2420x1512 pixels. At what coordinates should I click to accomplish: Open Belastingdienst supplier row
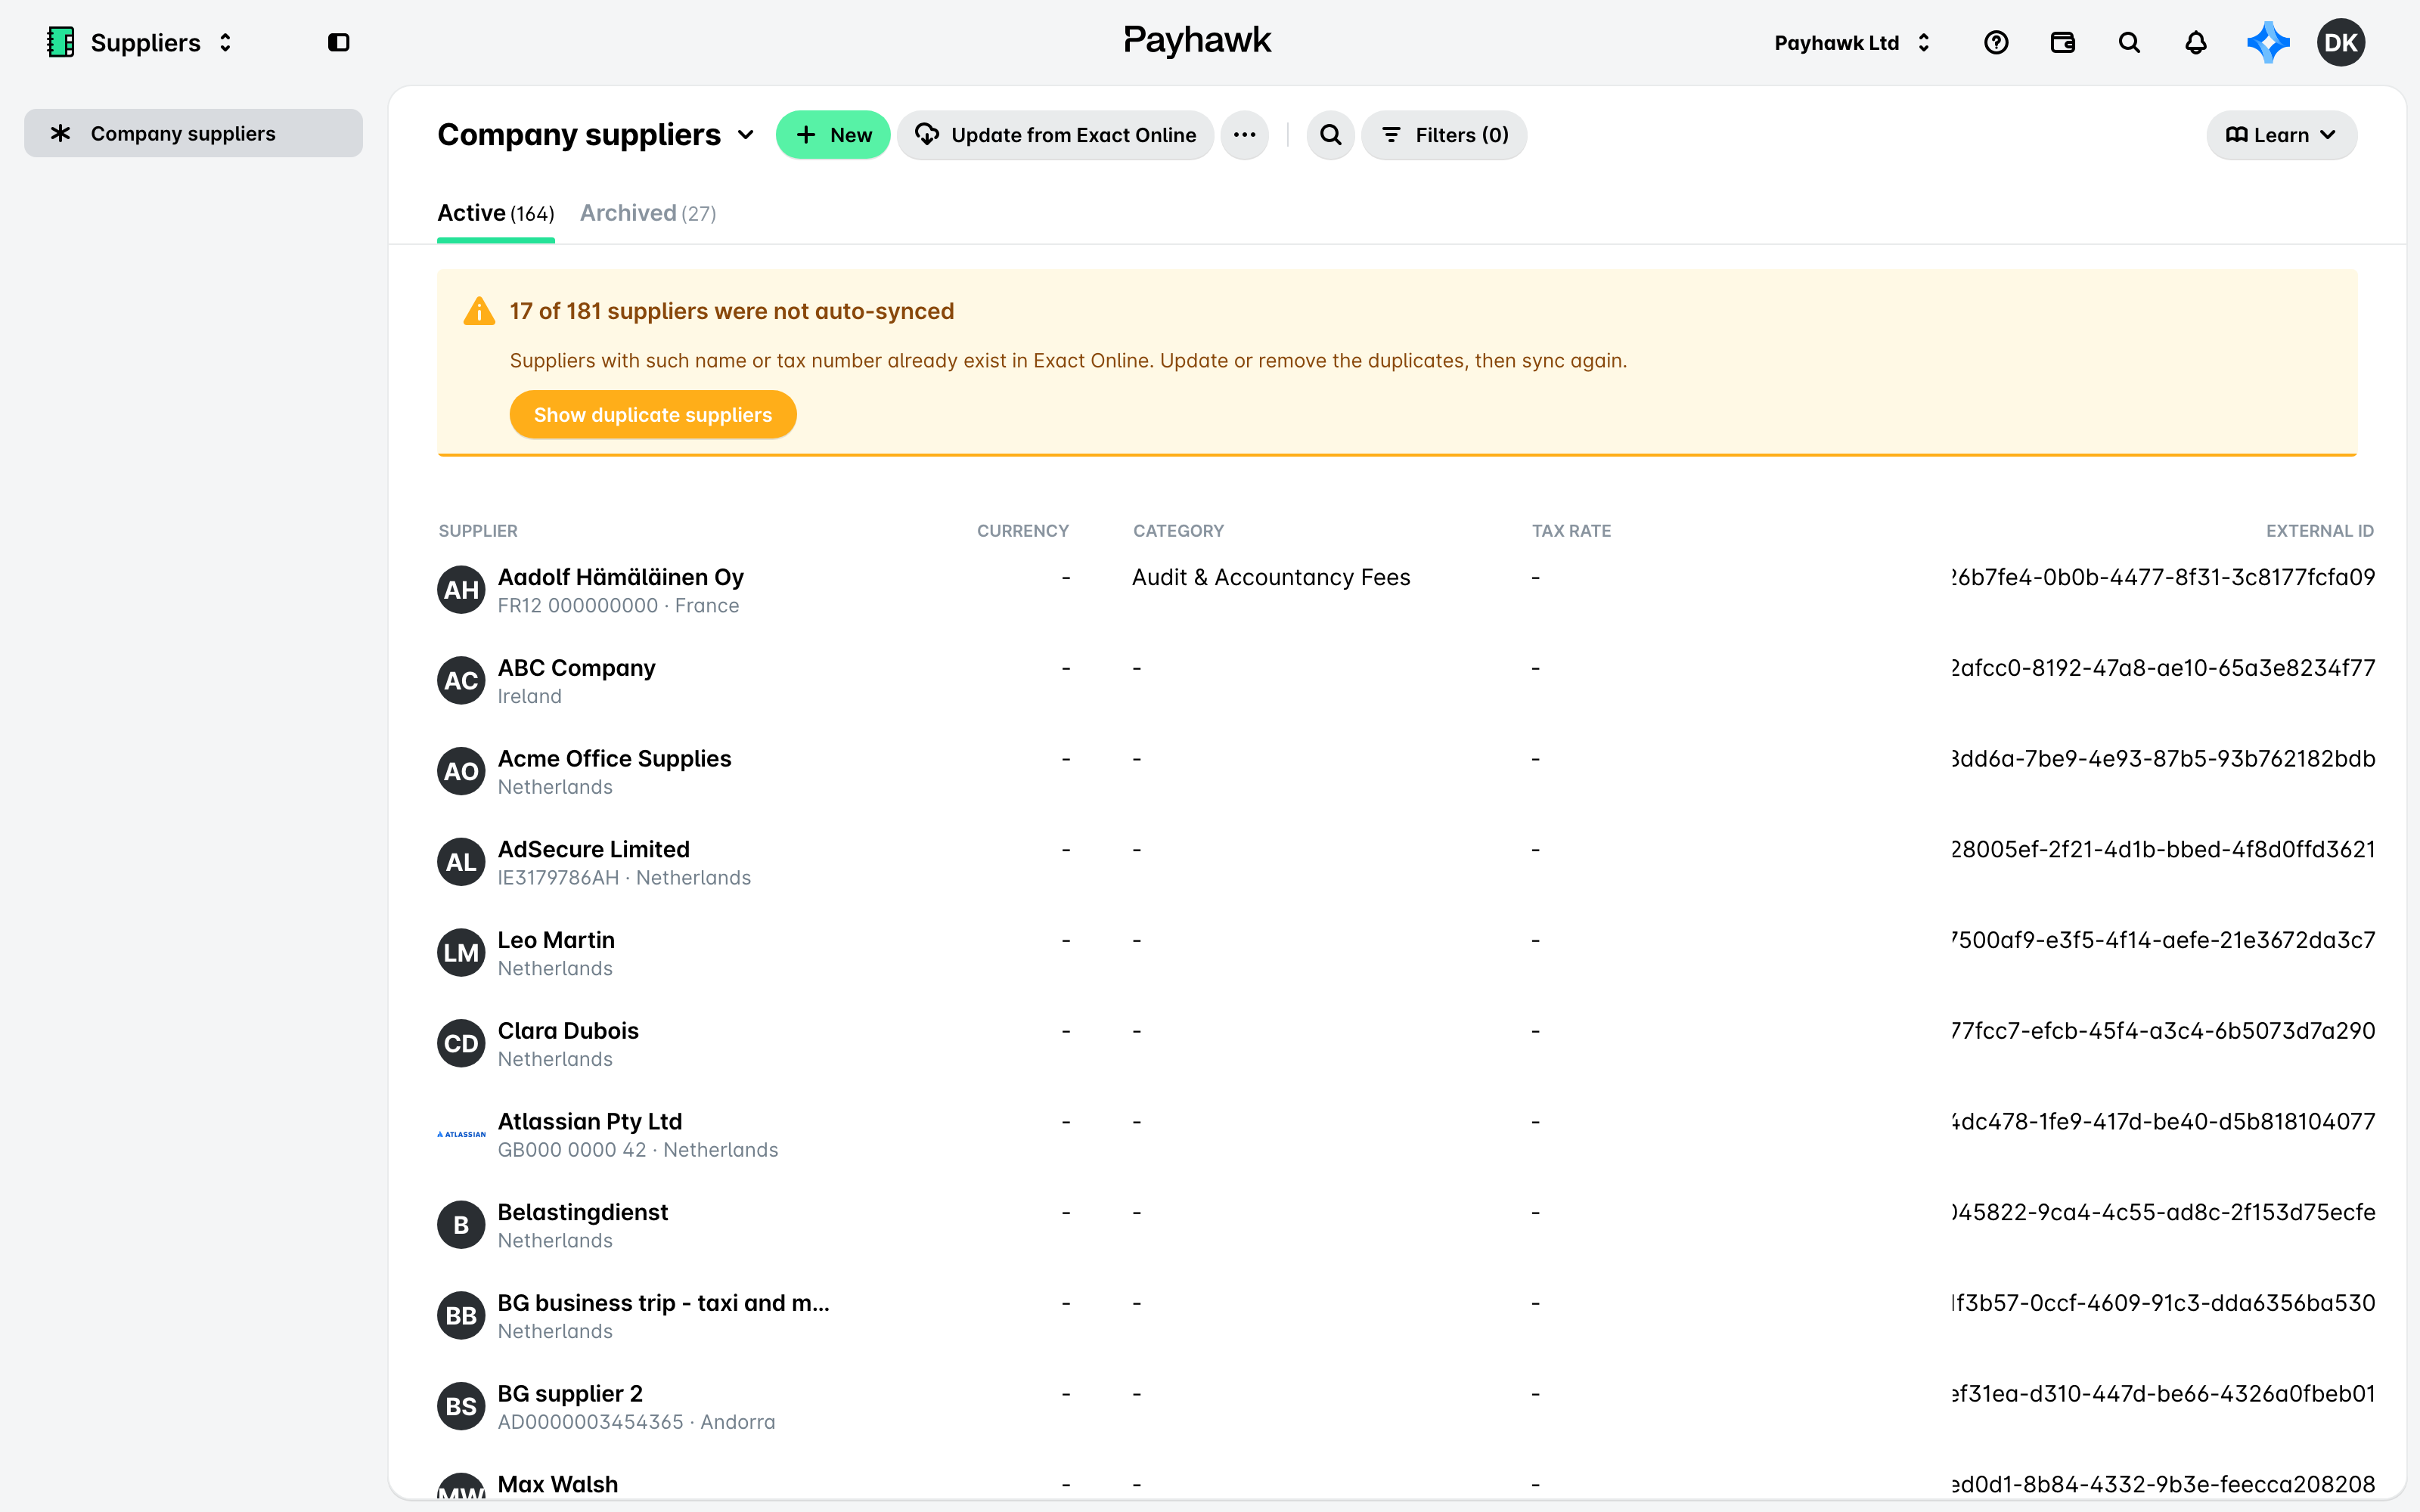pyautogui.click(x=1405, y=1225)
